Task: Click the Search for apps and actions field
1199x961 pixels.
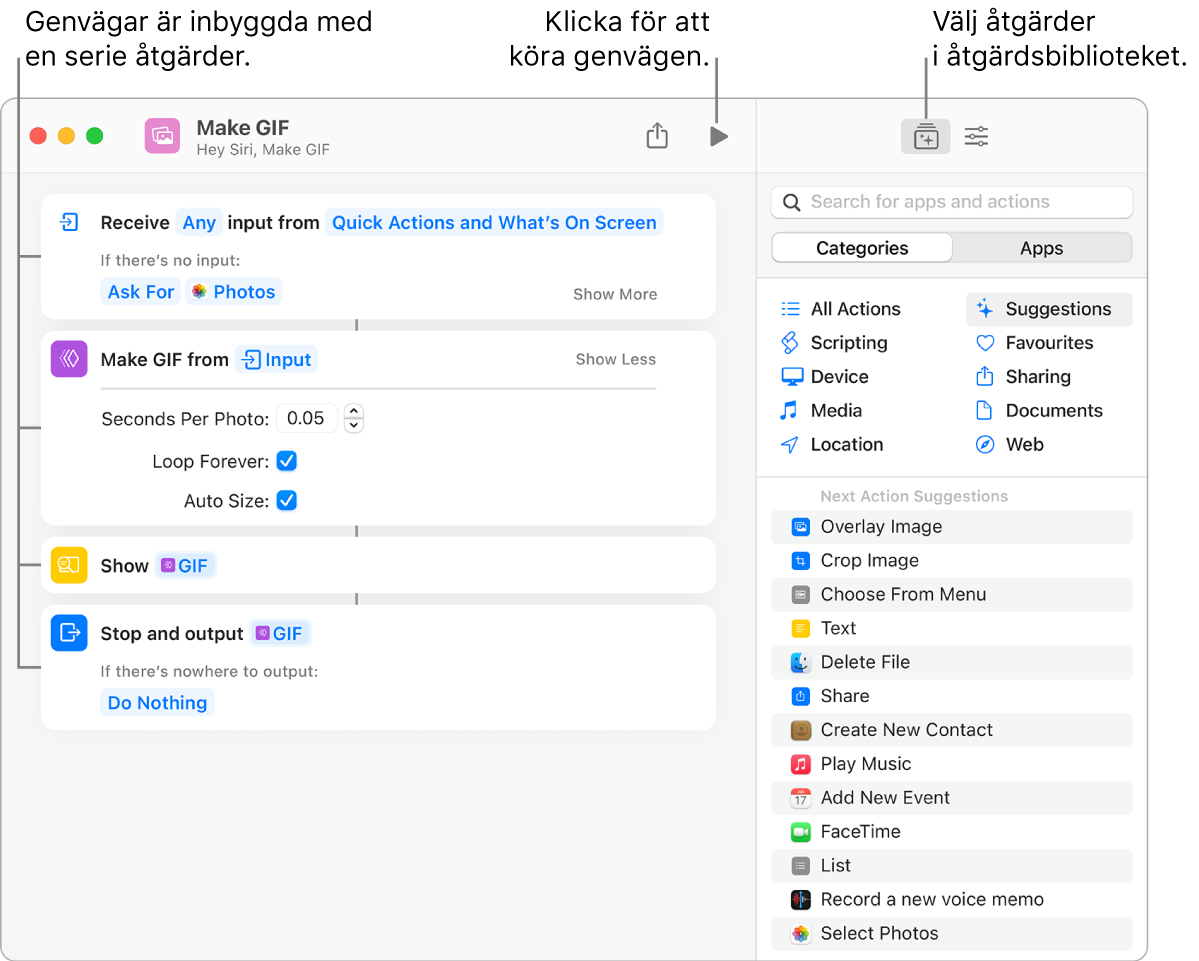Action: pos(951,202)
